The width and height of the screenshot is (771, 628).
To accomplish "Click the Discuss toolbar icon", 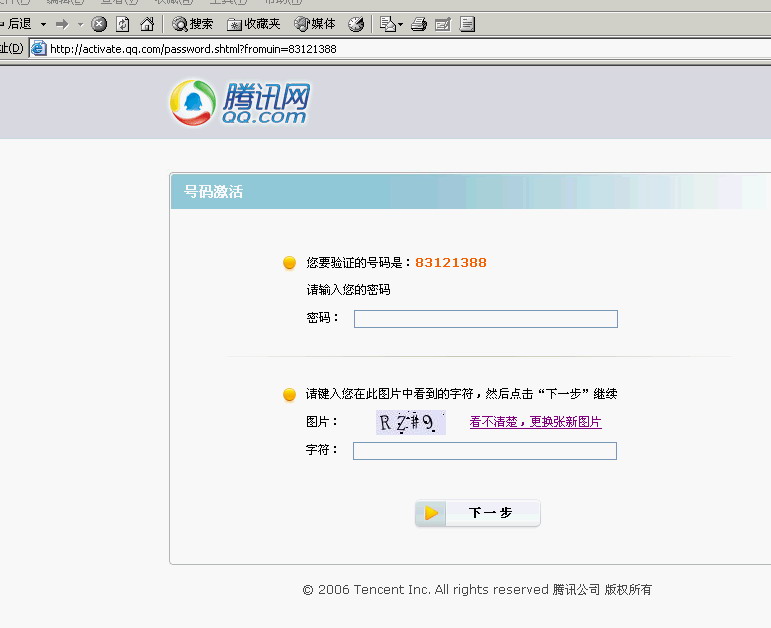I will pyautogui.click(x=467, y=24).
